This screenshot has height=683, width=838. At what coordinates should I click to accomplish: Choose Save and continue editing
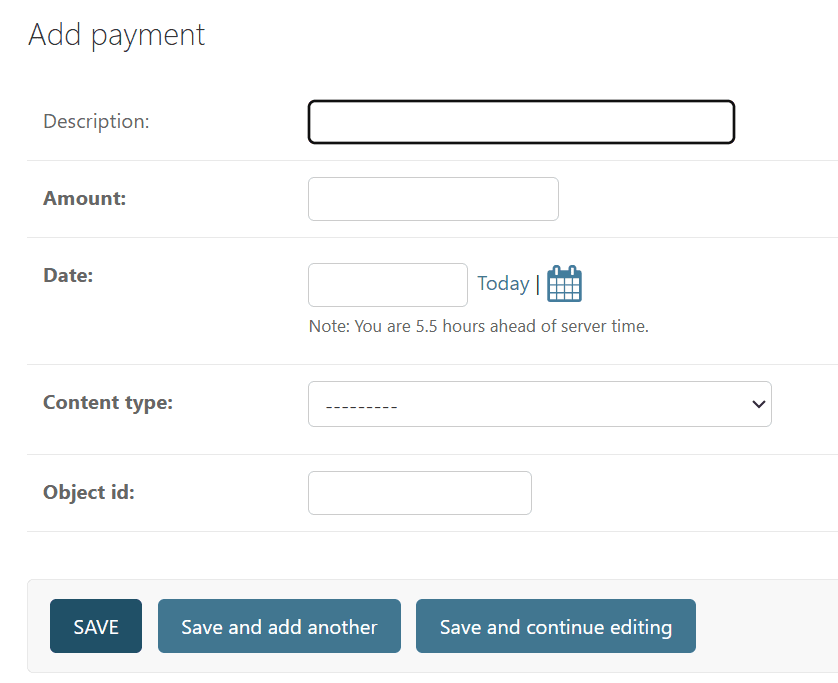(555, 627)
